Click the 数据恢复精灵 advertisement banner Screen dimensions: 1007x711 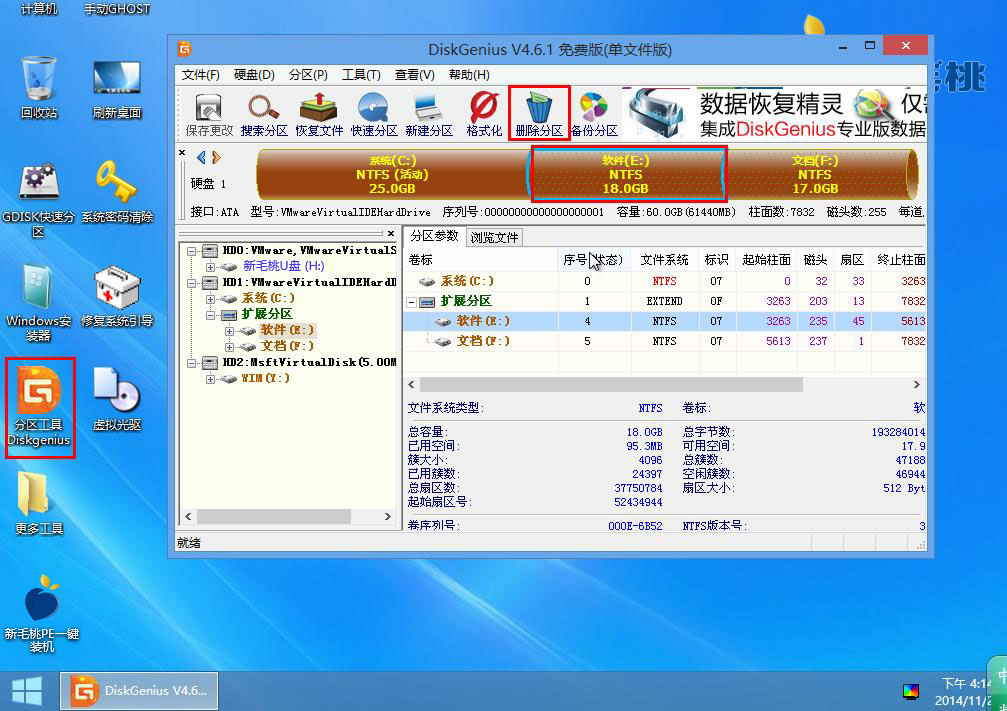pyautogui.click(x=777, y=115)
